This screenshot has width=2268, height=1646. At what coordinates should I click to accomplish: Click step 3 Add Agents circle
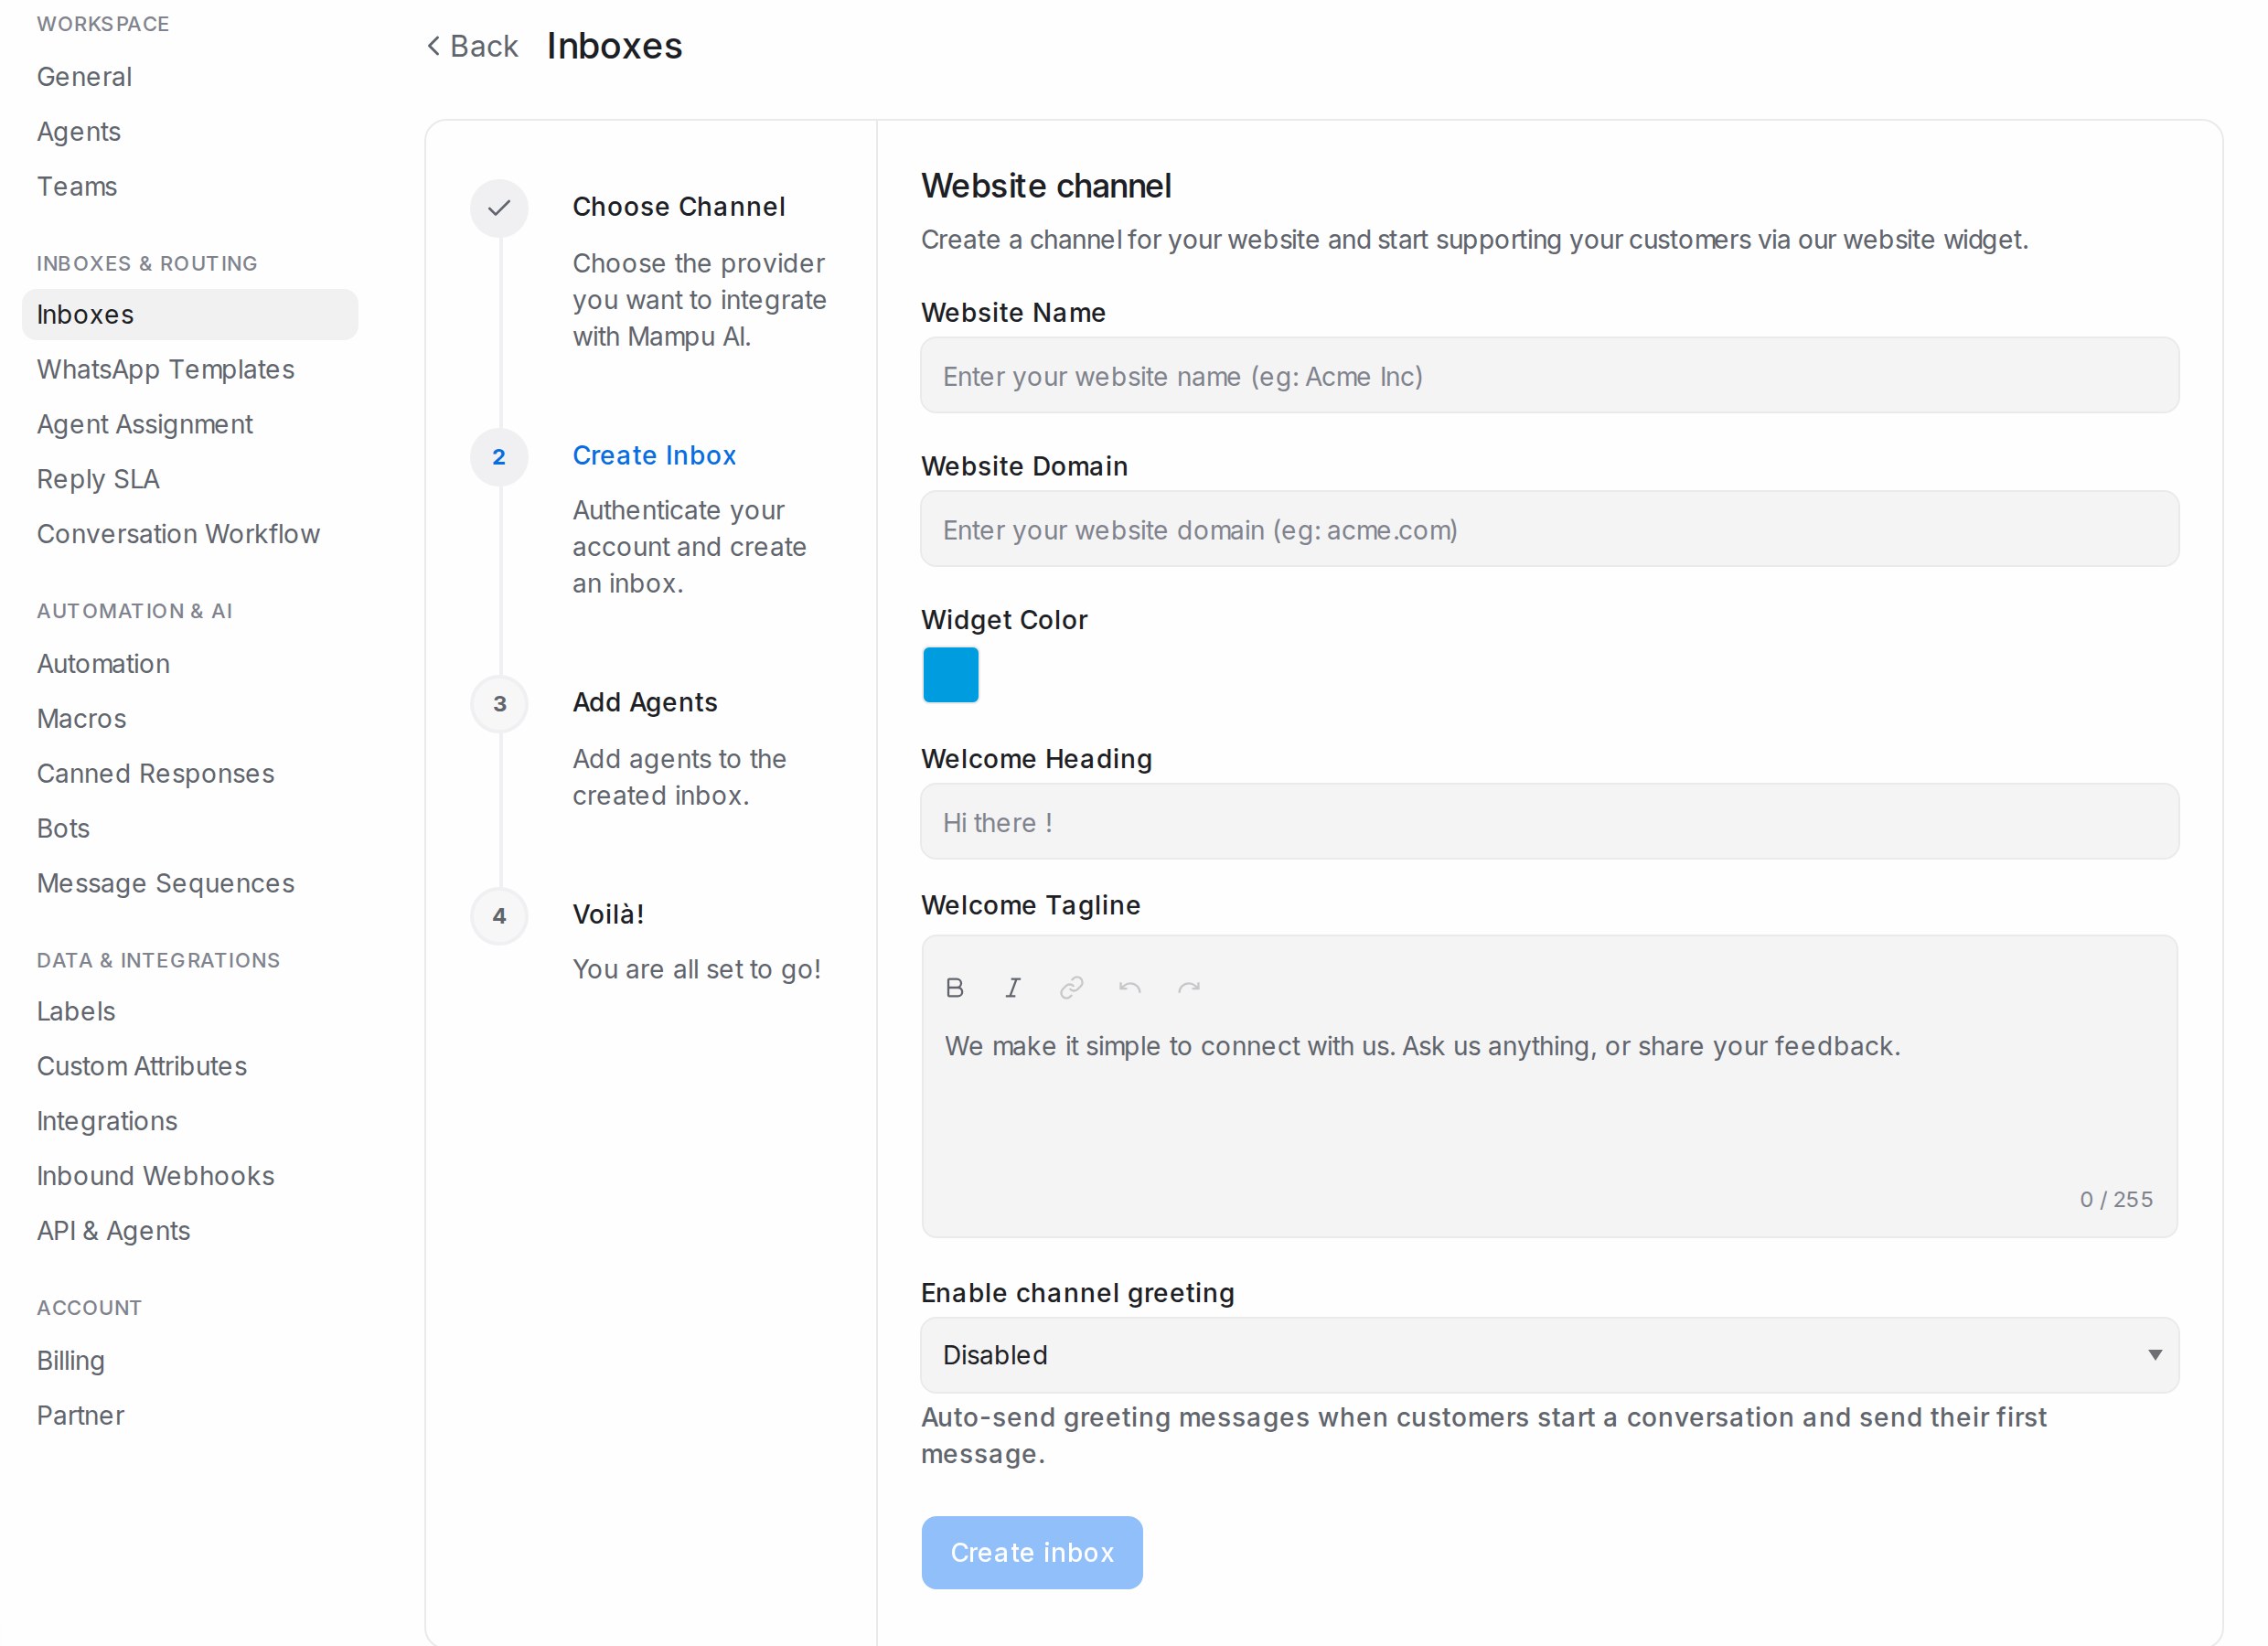coord(499,704)
